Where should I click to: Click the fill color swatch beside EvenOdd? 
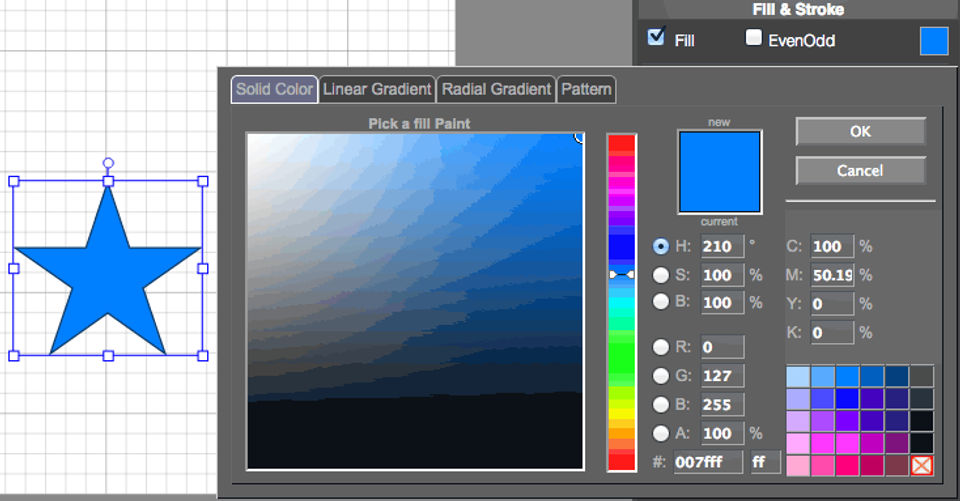934,40
